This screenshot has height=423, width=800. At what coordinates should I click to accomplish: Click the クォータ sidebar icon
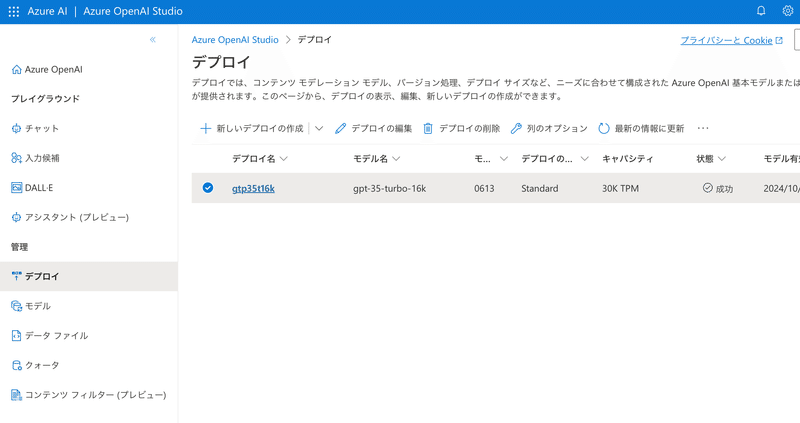tap(16, 365)
